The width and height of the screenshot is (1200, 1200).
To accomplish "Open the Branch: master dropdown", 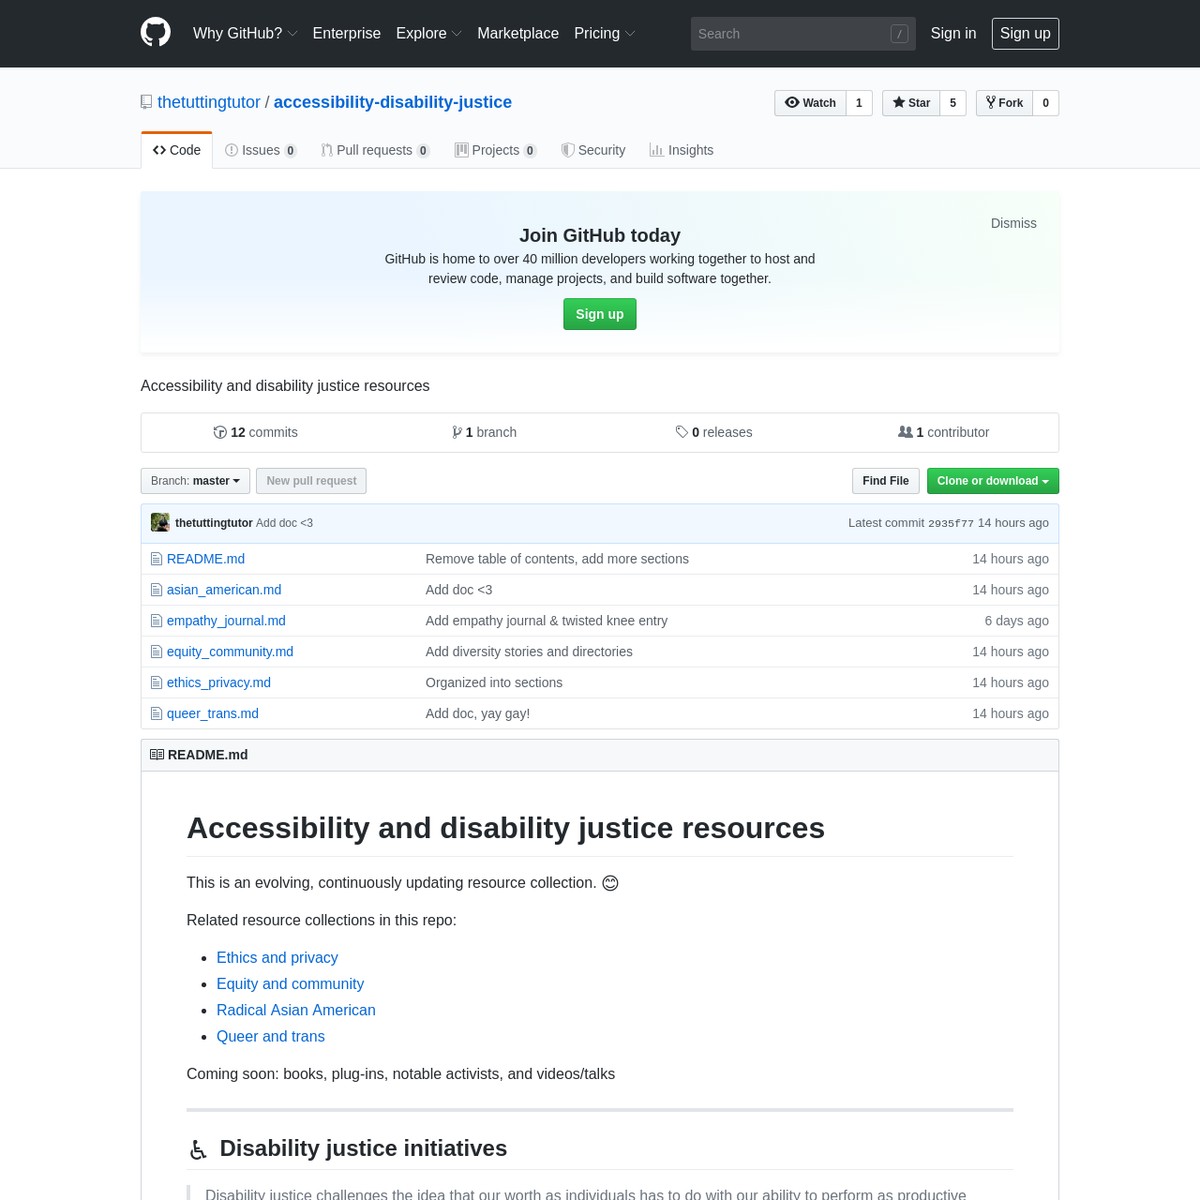I will tap(195, 481).
